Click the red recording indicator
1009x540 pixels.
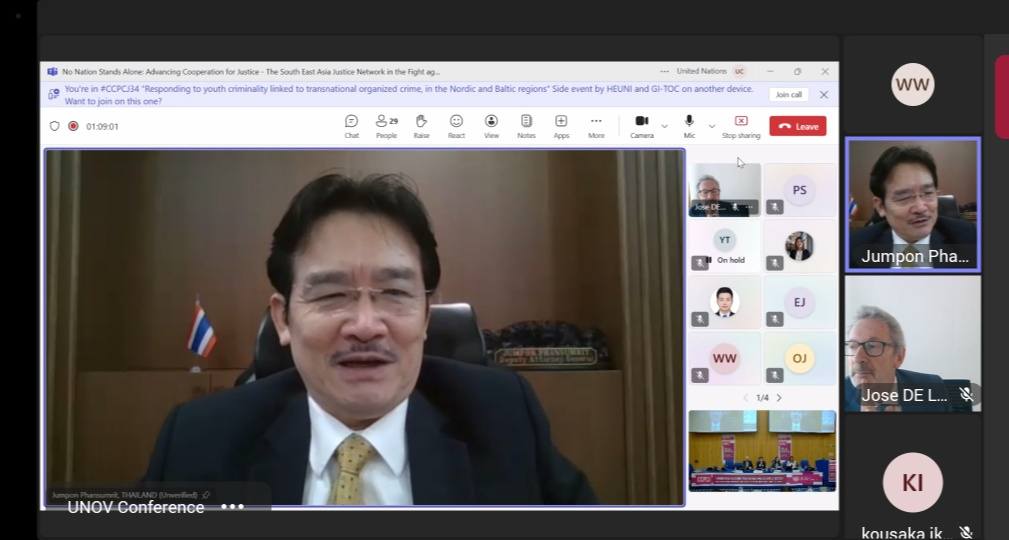pyautogui.click(x=73, y=126)
